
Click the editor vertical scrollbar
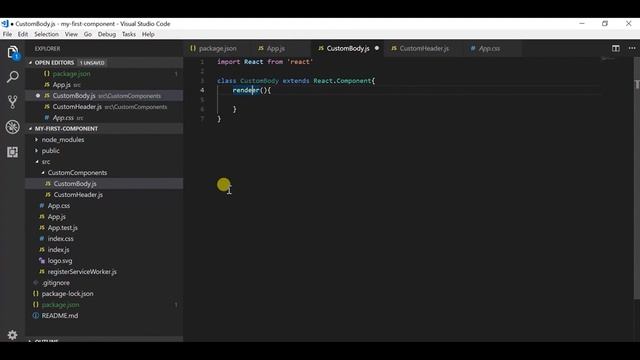click(636, 179)
